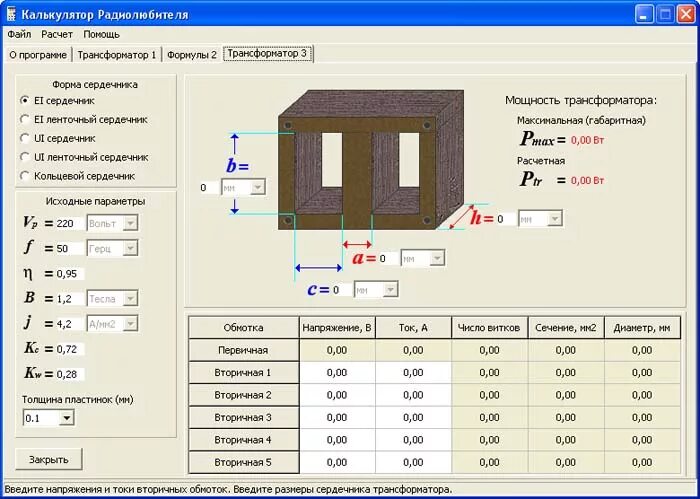
Task: Click Вторичная 2 current cell
Action: click(413, 395)
